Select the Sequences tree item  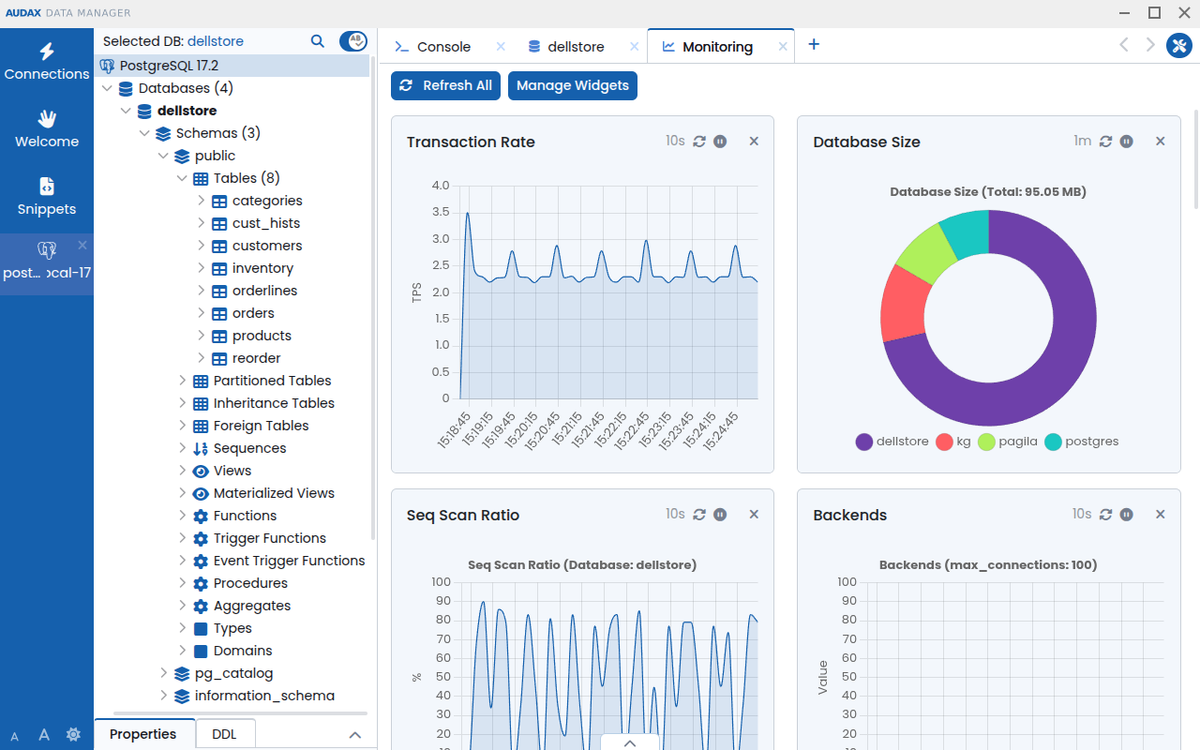pos(250,448)
